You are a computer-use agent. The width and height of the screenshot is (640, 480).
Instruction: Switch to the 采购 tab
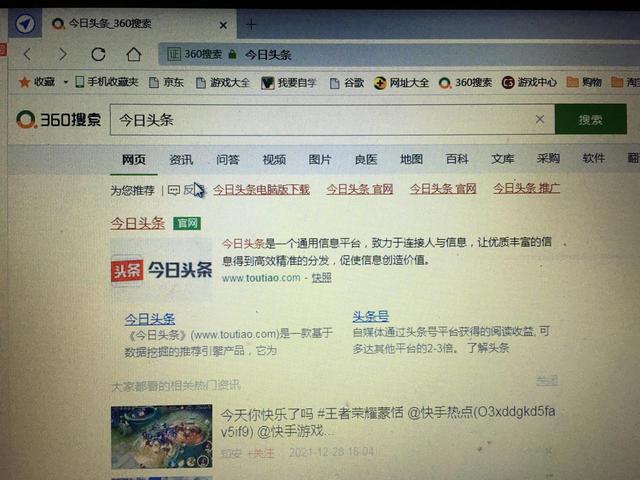point(548,158)
